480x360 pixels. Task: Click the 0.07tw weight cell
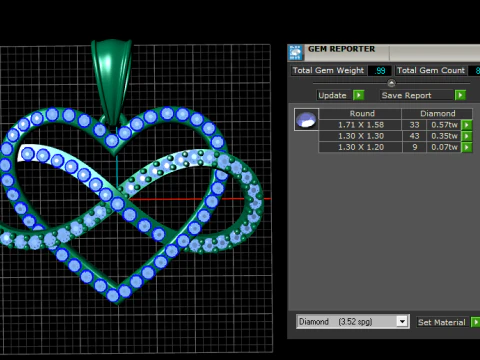(444, 147)
